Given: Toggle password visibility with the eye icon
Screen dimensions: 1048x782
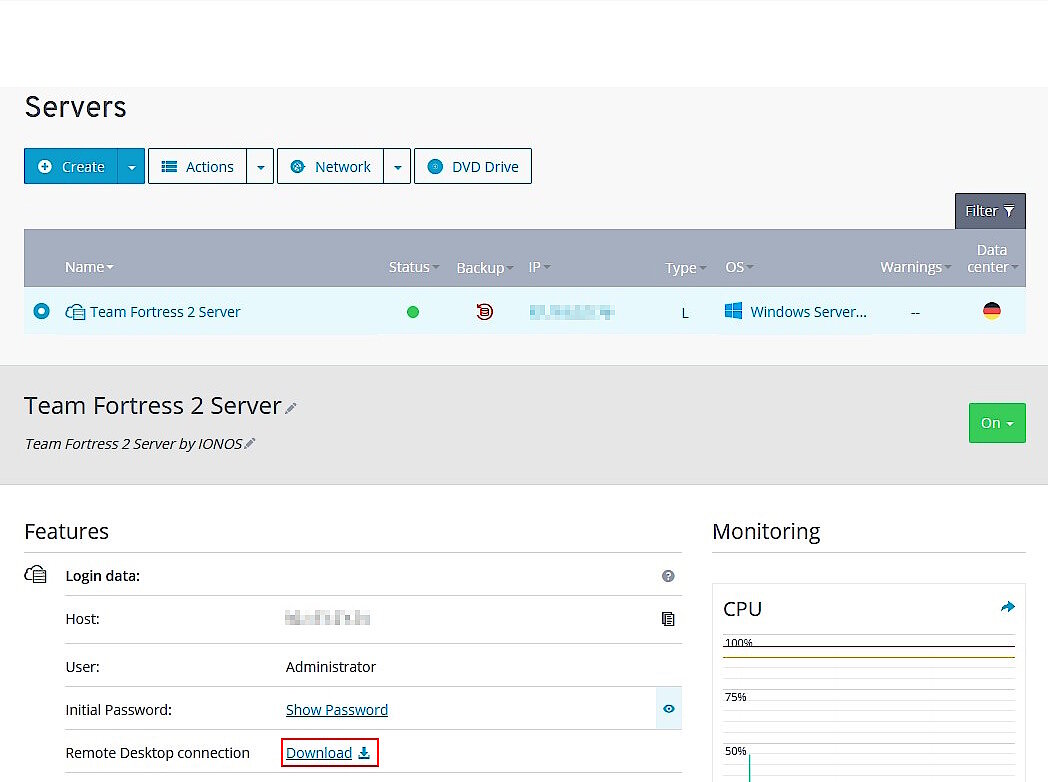Looking at the screenshot, I should [x=668, y=708].
